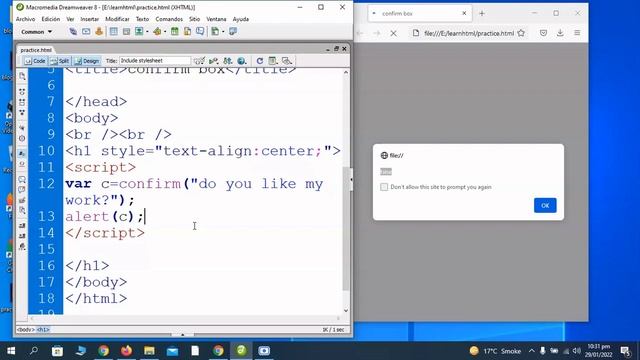The height and width of the screenshot is (360, 640).
Task: Open Edición menu
Action: [51, 19]
